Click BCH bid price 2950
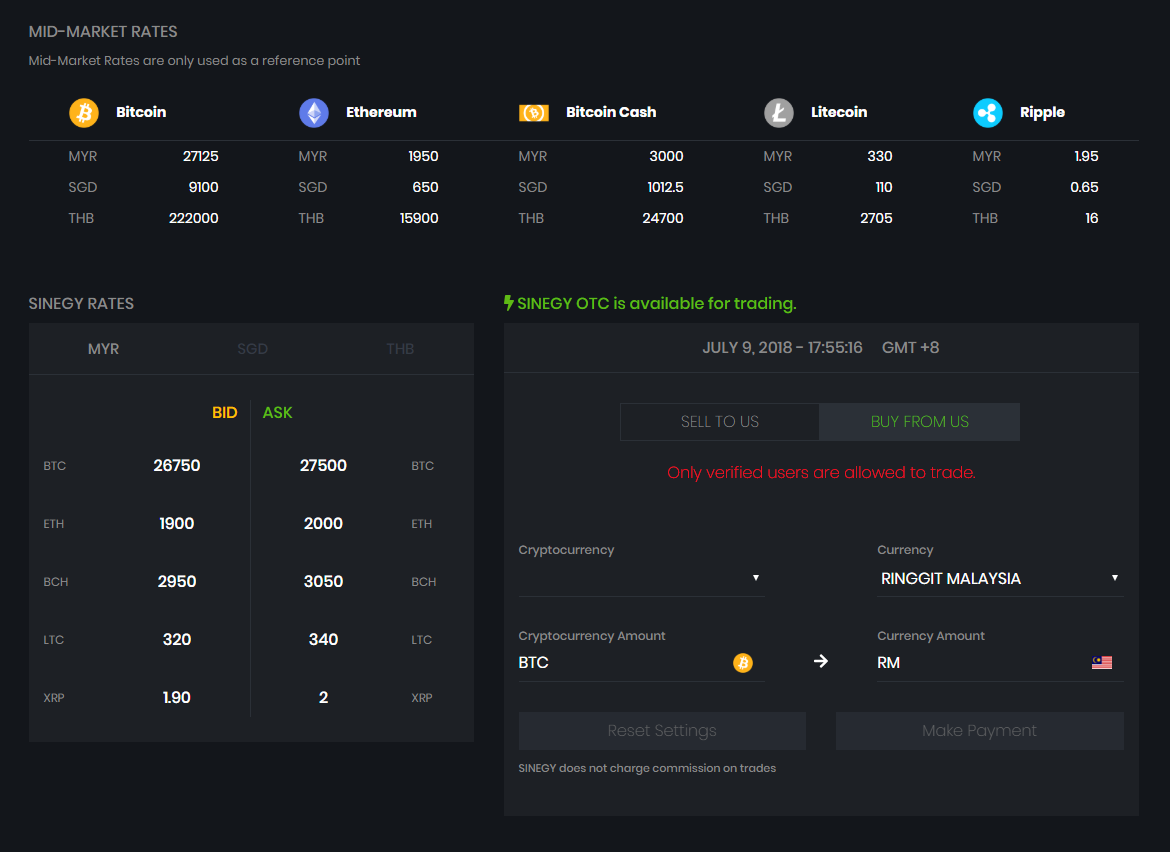This screenshot has width=1170, height=852. [177, 581]
